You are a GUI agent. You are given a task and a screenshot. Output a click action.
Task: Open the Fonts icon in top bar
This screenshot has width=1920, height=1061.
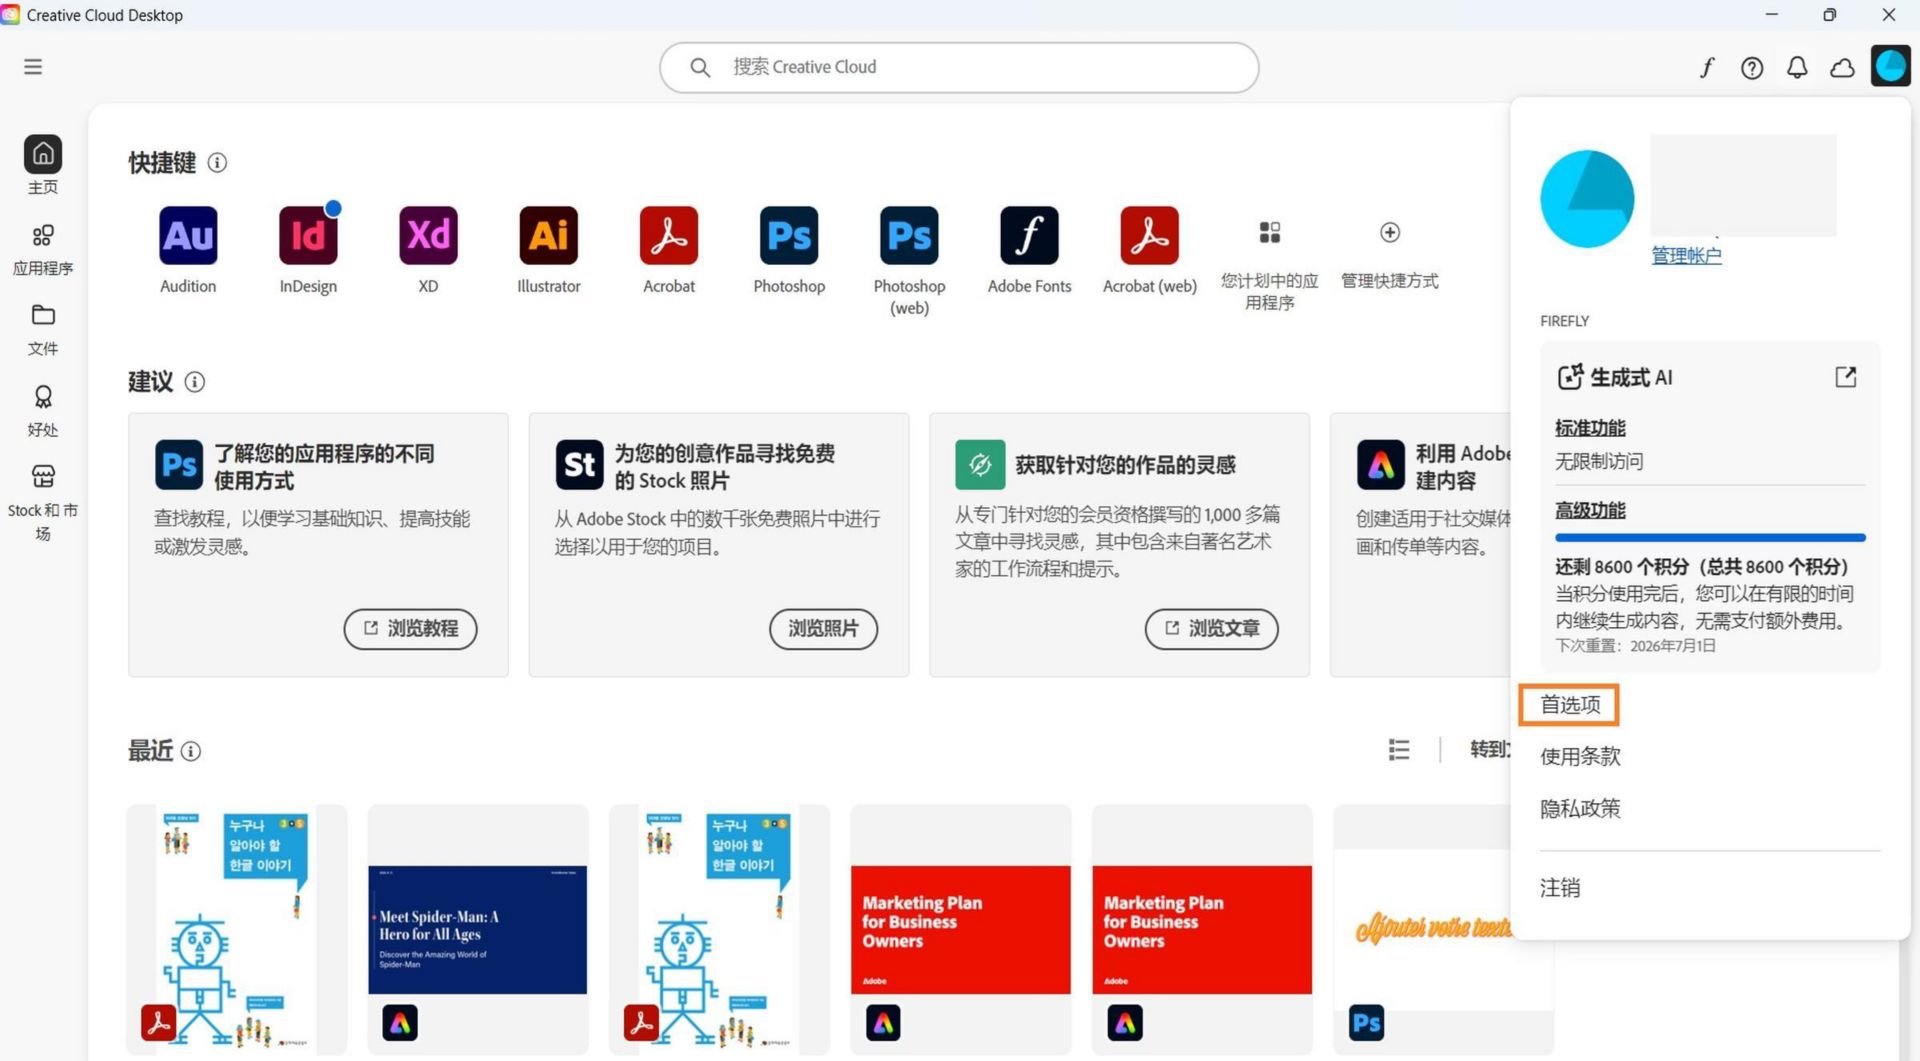pos(1707,67)
